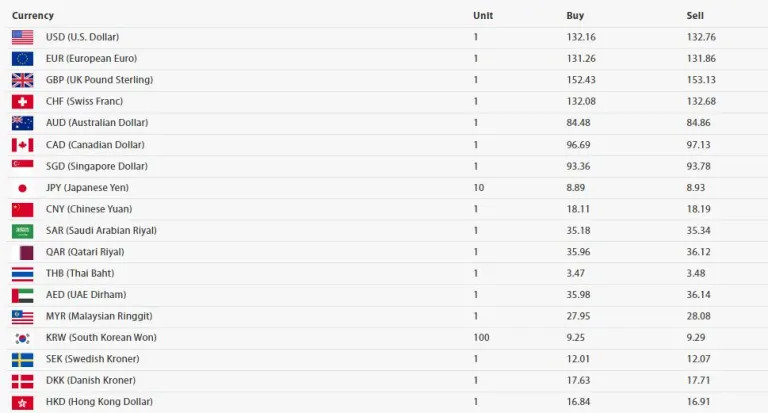Click the KRW unit value 100
The width and height of the screenshot is (768, 413).
(x=481, y=338)
